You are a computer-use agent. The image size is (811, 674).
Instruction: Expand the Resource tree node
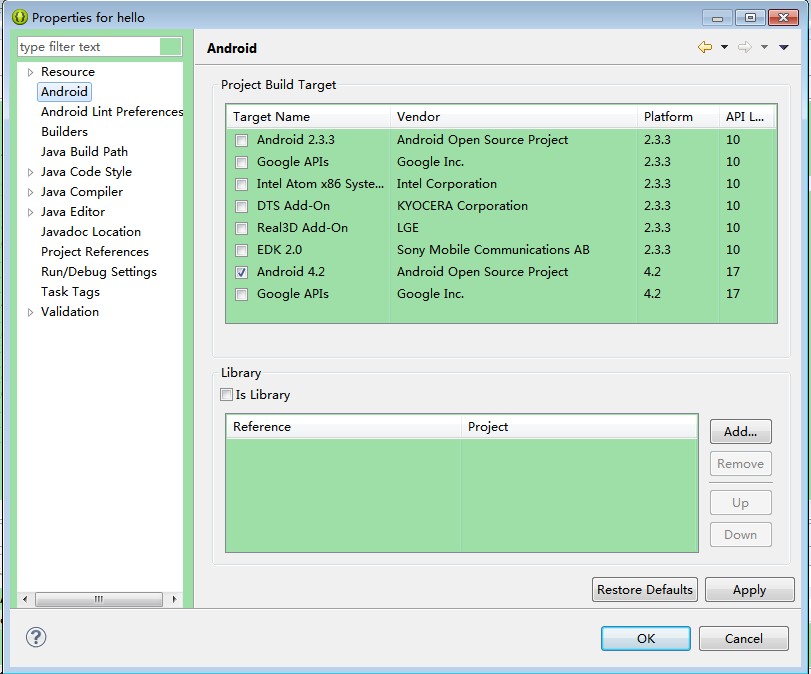tap(31, 72)
